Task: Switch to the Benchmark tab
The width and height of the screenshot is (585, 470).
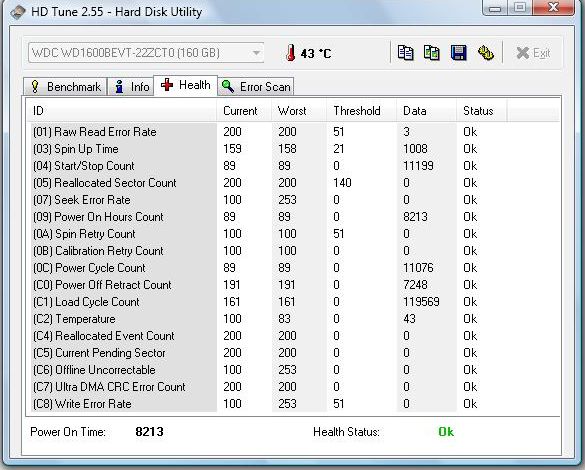Action: [65, 87]
